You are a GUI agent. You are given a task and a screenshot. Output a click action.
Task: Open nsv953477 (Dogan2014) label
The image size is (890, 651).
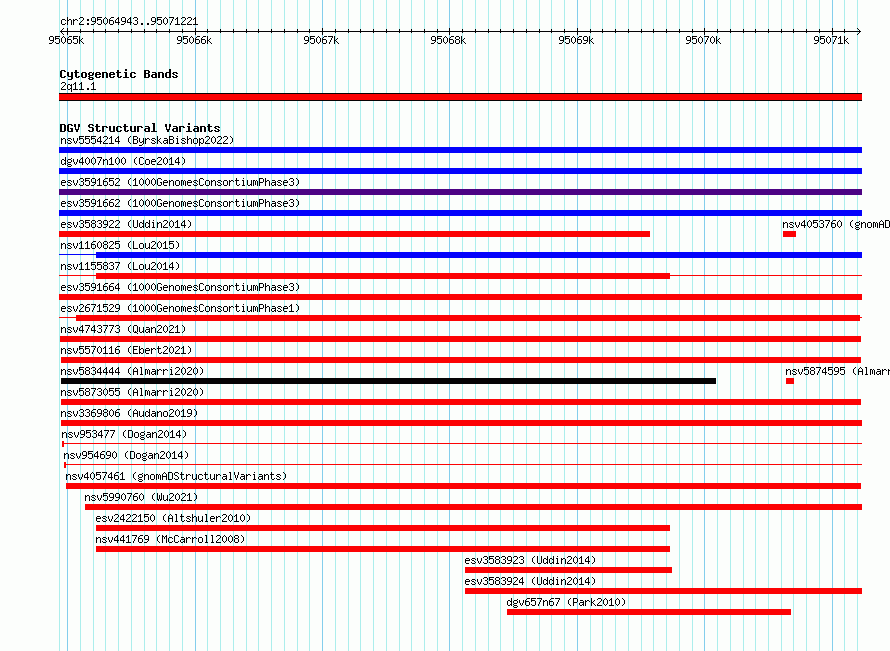pos(124,434)
